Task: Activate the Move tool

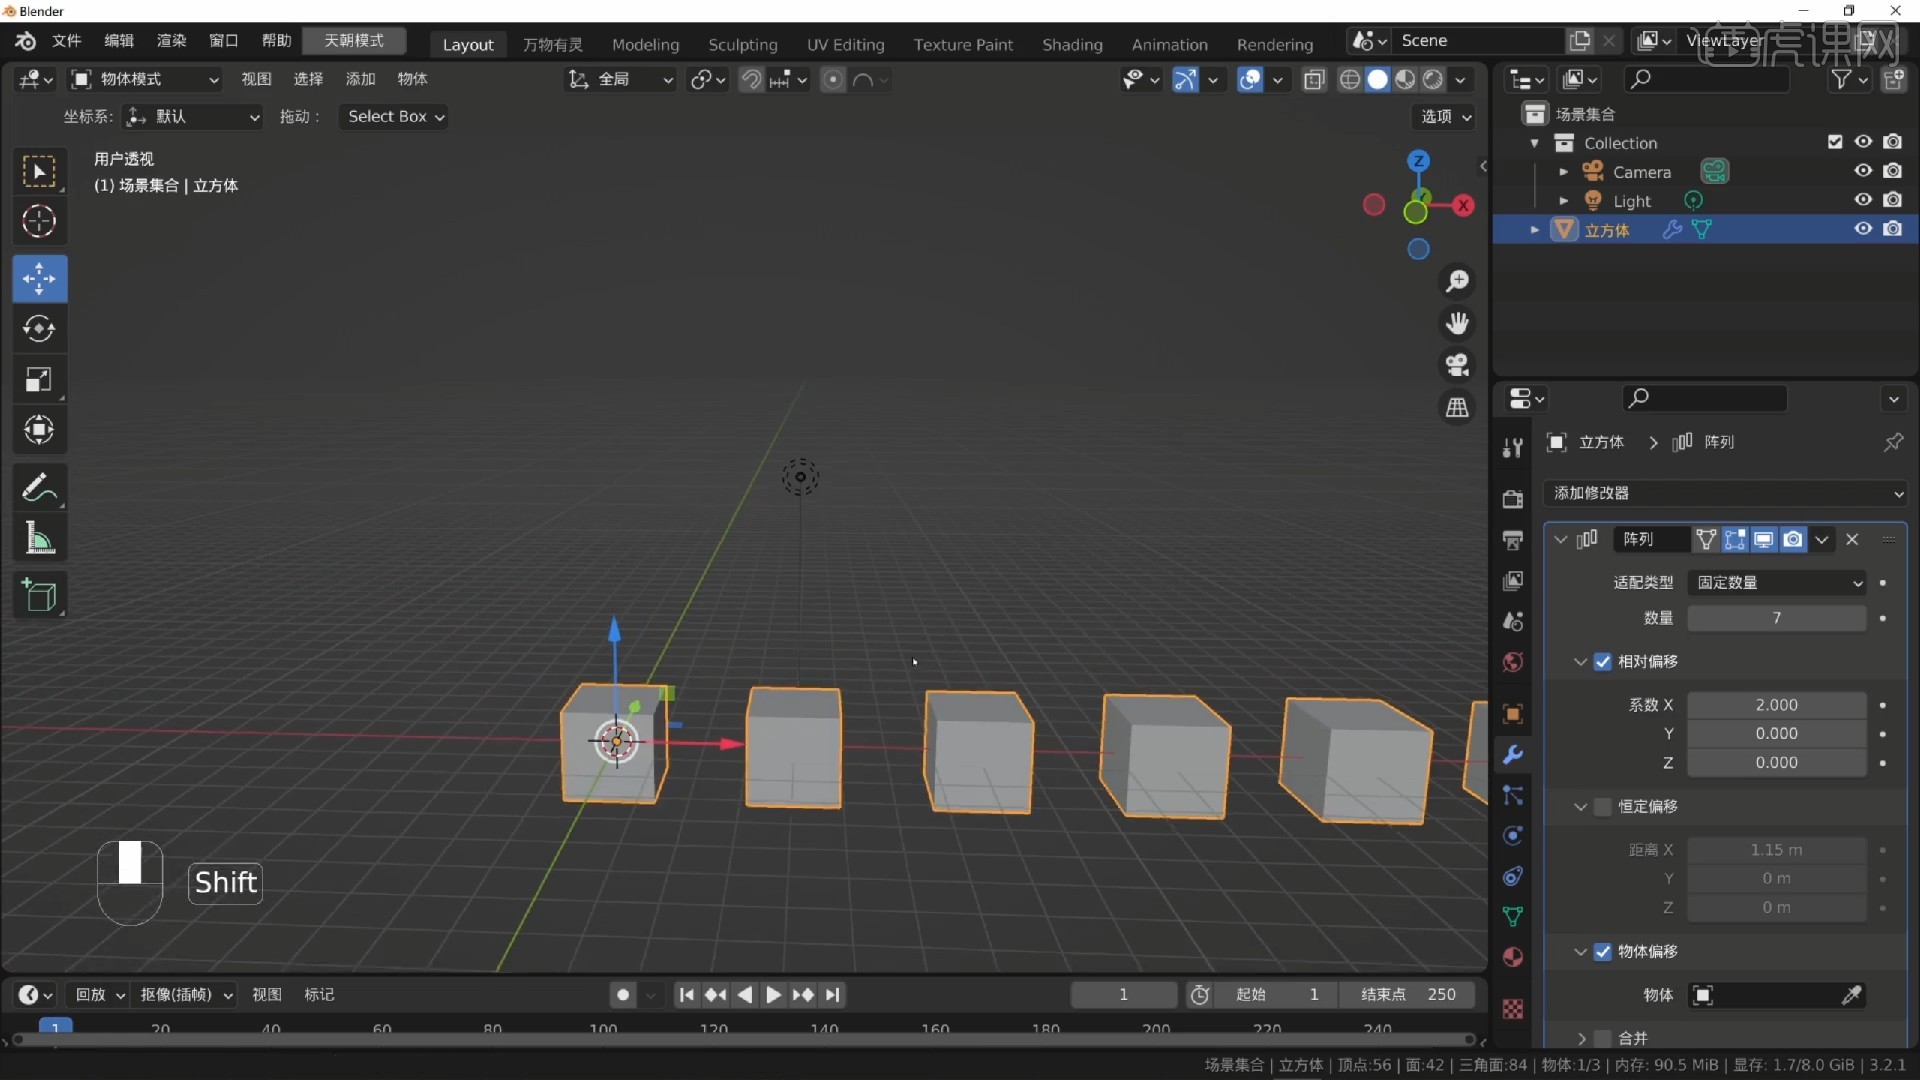Action: click(39, 278)
